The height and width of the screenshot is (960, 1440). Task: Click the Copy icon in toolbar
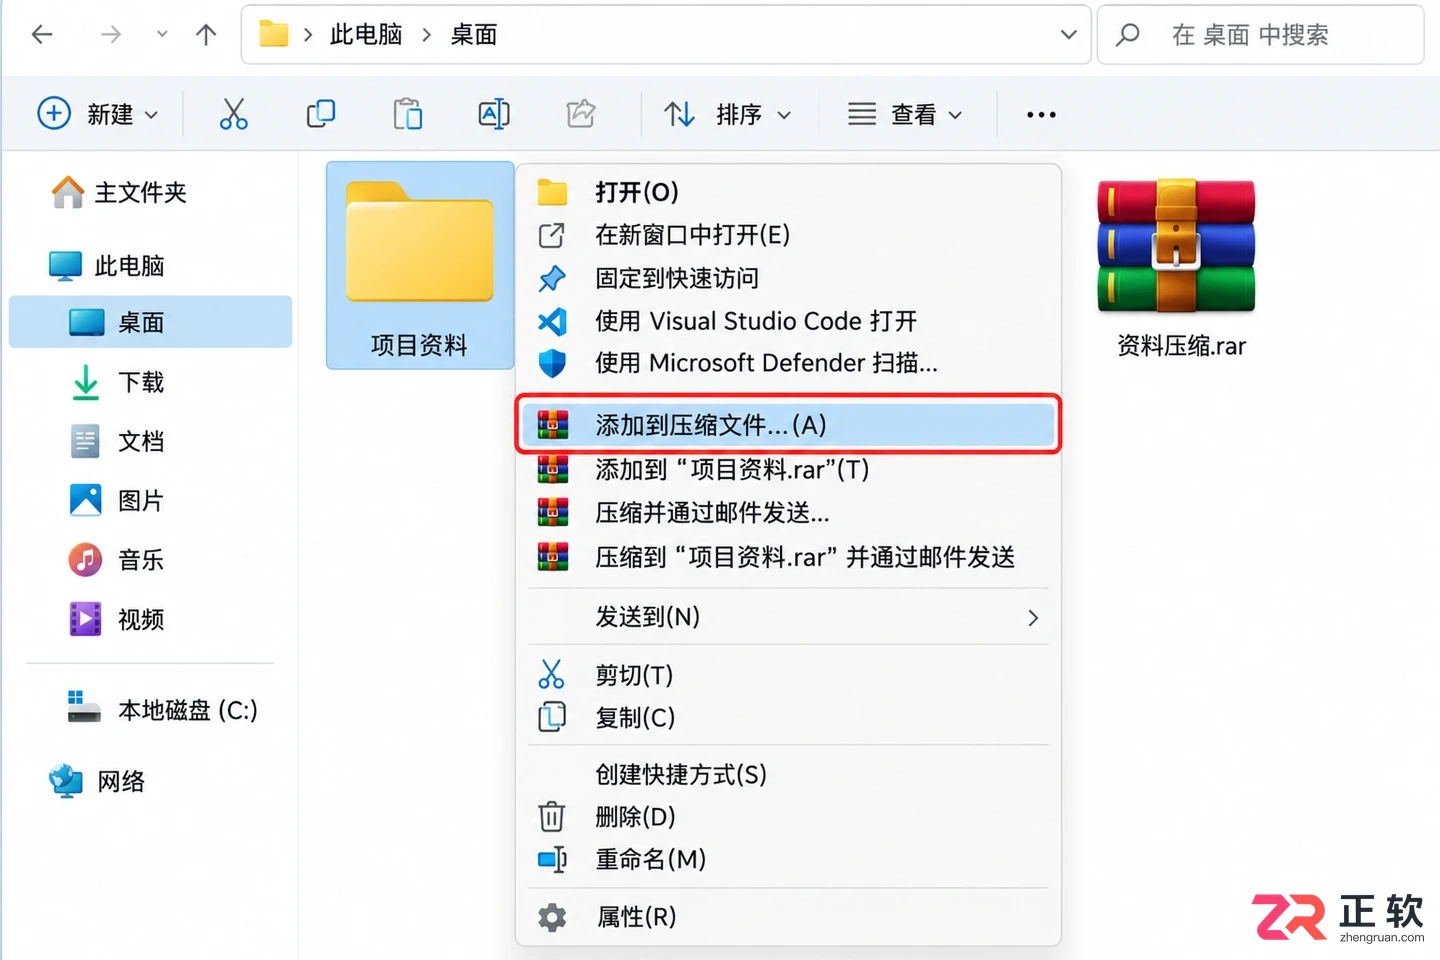320,114
